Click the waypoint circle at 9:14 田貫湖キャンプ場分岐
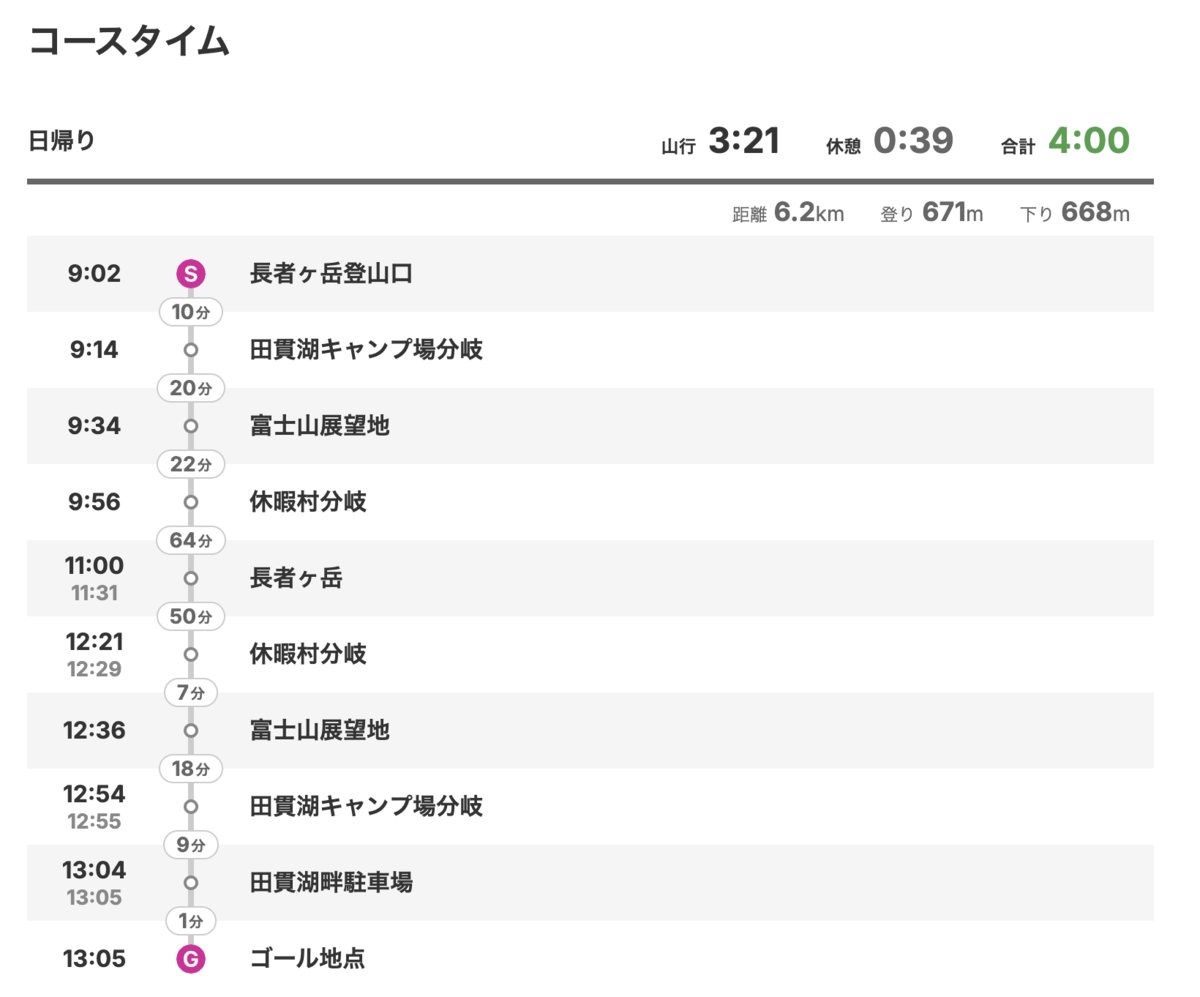1200x997 pixels. click(190, 350)
